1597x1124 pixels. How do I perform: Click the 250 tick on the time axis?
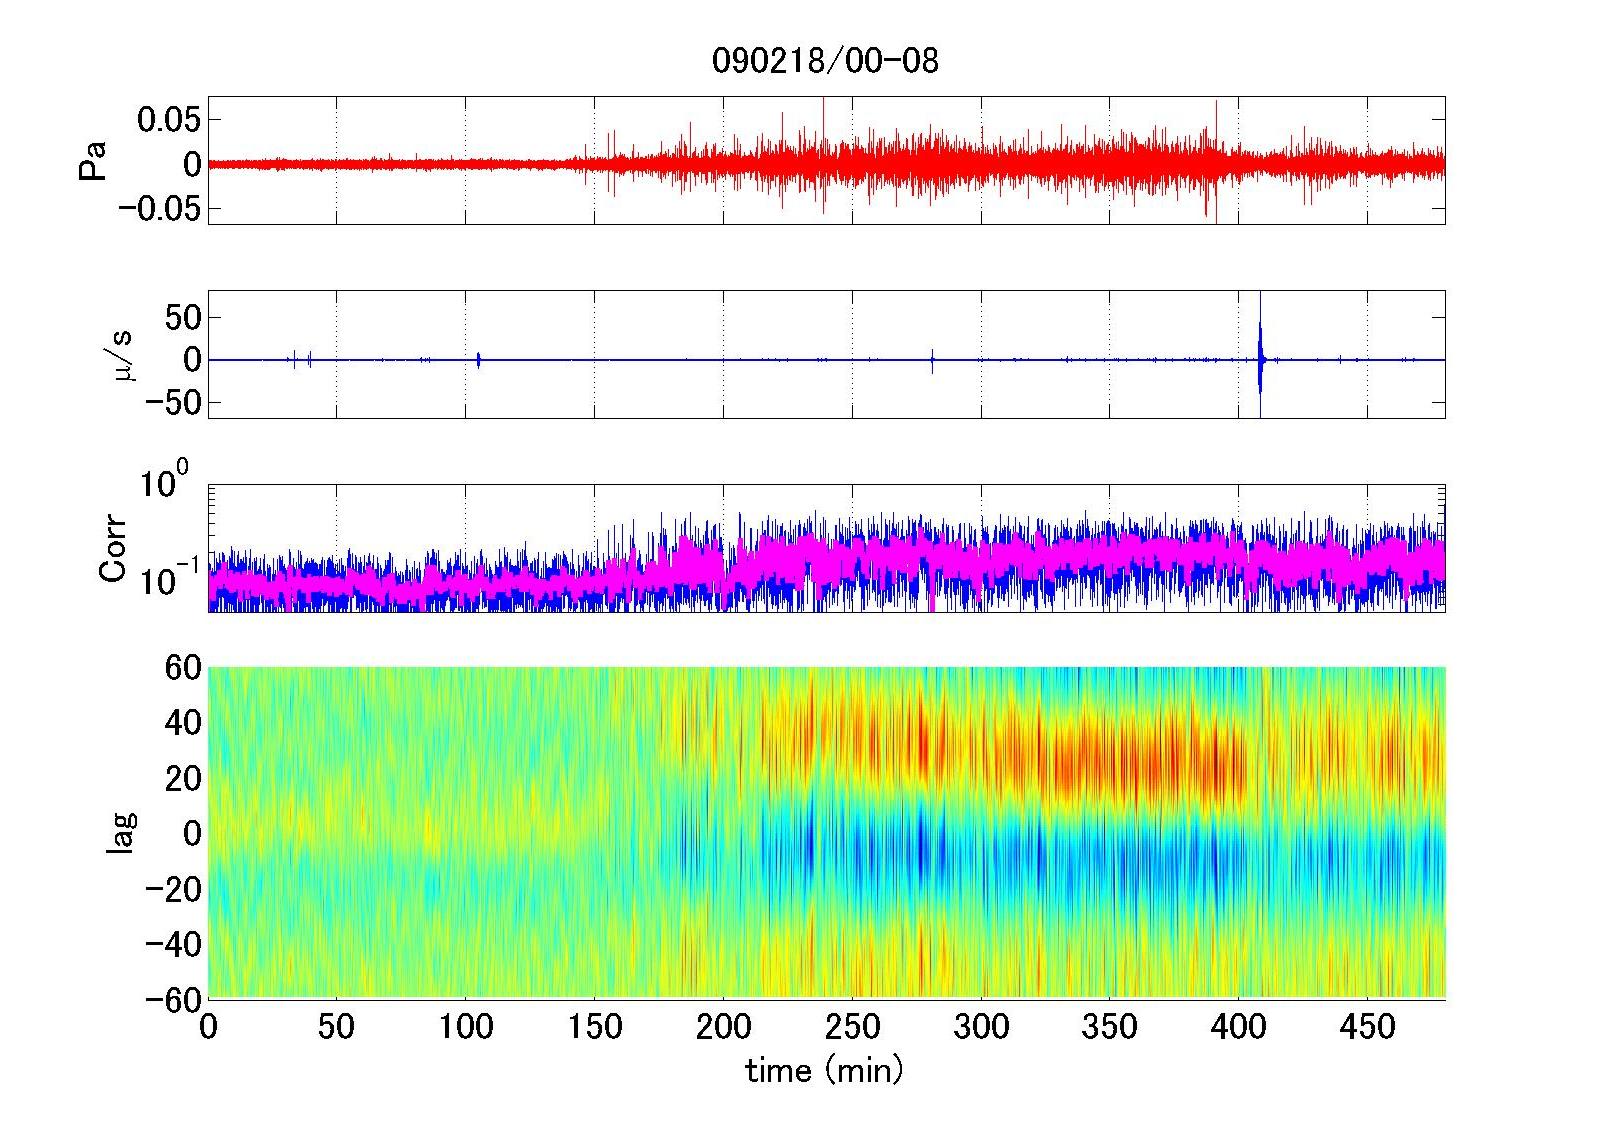click(853, 1027)
